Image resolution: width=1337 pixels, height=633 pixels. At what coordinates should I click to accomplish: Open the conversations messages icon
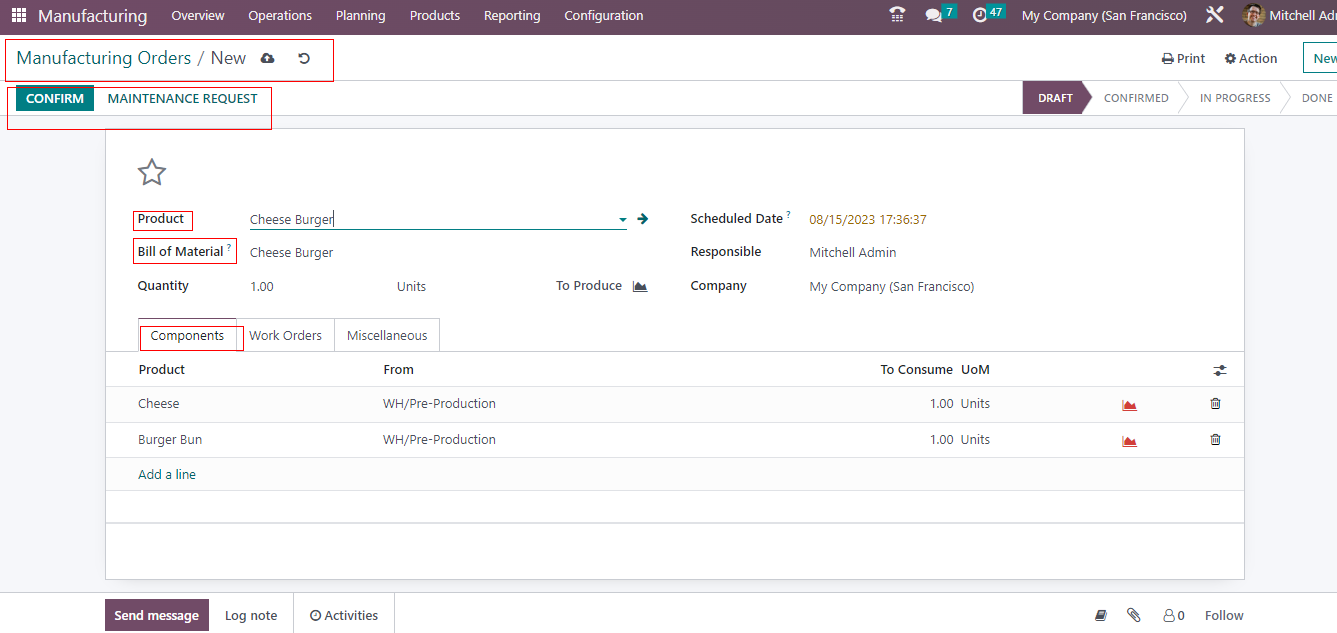click(934, 16)
